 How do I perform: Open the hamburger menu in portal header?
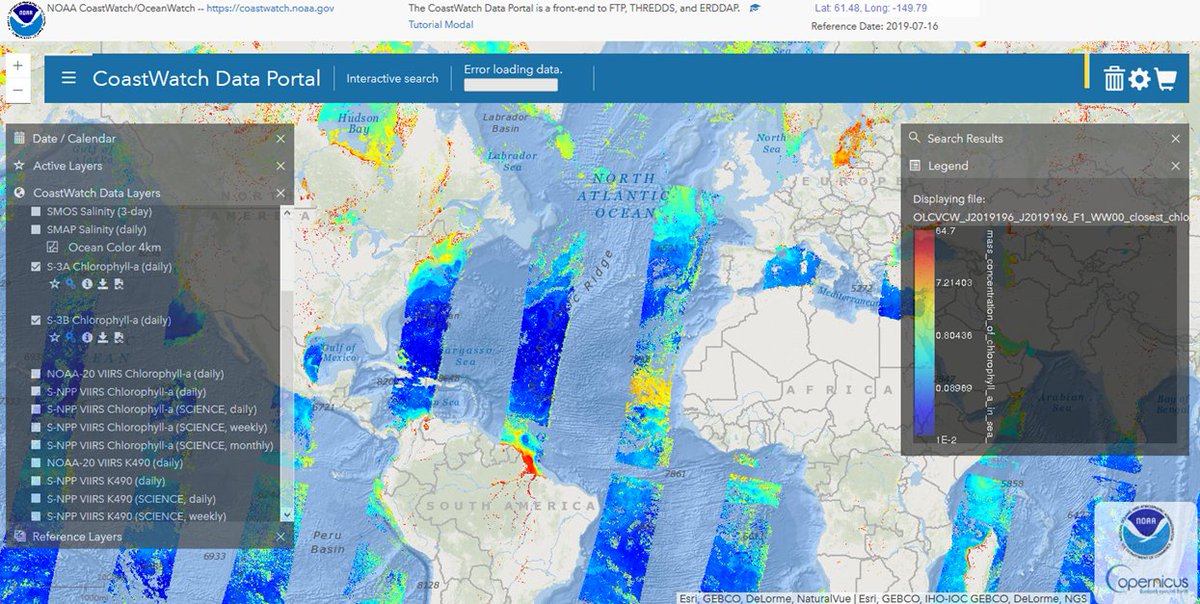coord(68,78)
